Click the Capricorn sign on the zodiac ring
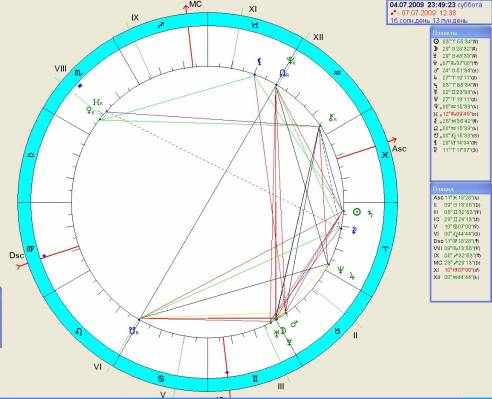This screenshot has width=492, height=399. click(254, 24)
